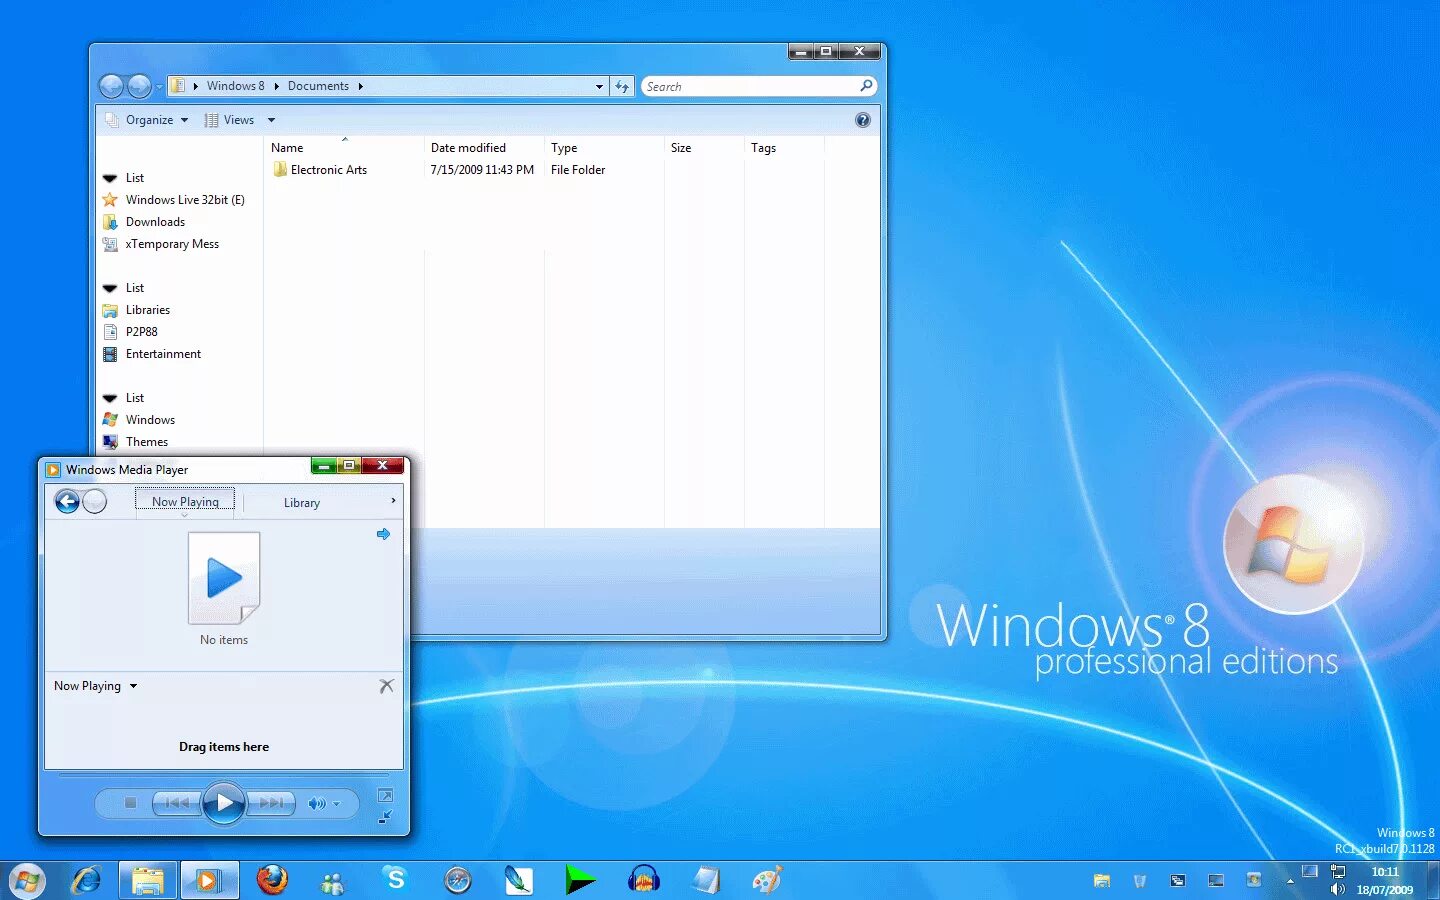This screenshot has height=900, width=1440.
Task: Open Paint from the taskbar
Action: pyautogui.click(x=765, y=880)
